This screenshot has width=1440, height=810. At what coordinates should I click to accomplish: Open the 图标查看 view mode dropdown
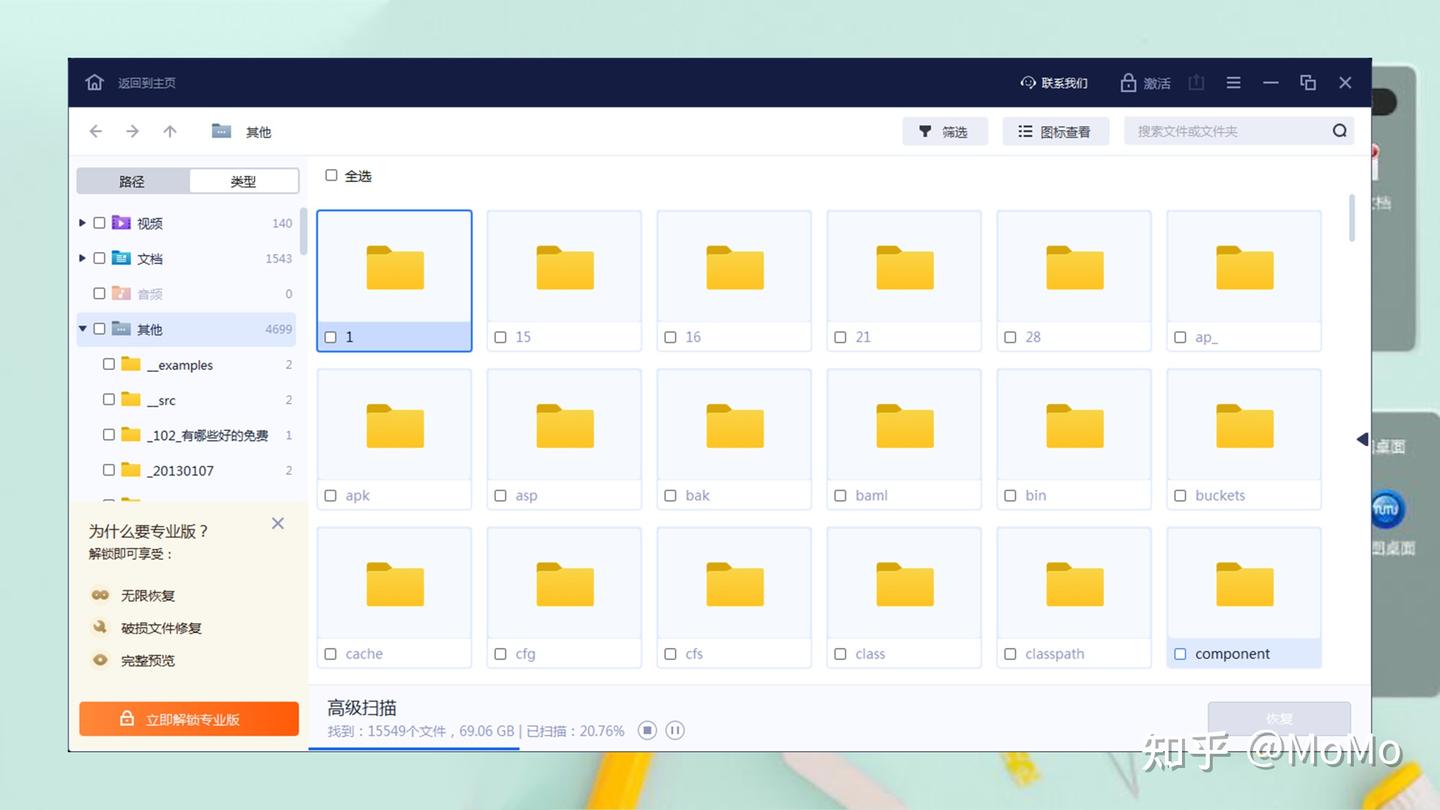coord(1056,131)
